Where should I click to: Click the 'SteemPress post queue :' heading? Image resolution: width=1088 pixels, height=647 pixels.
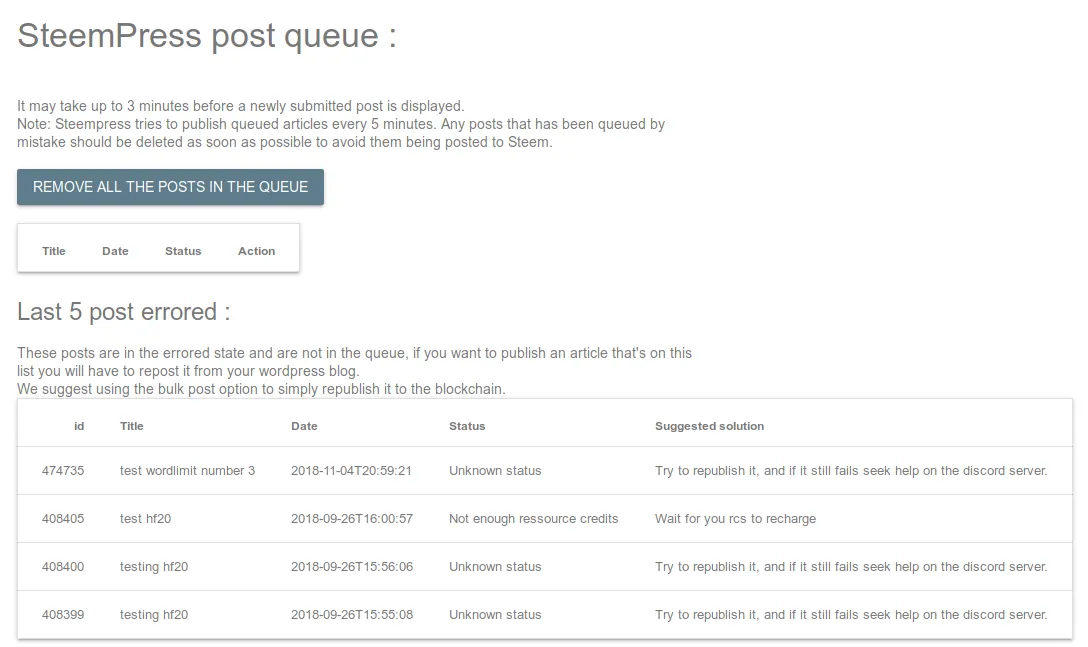click(x=207, y=36)
